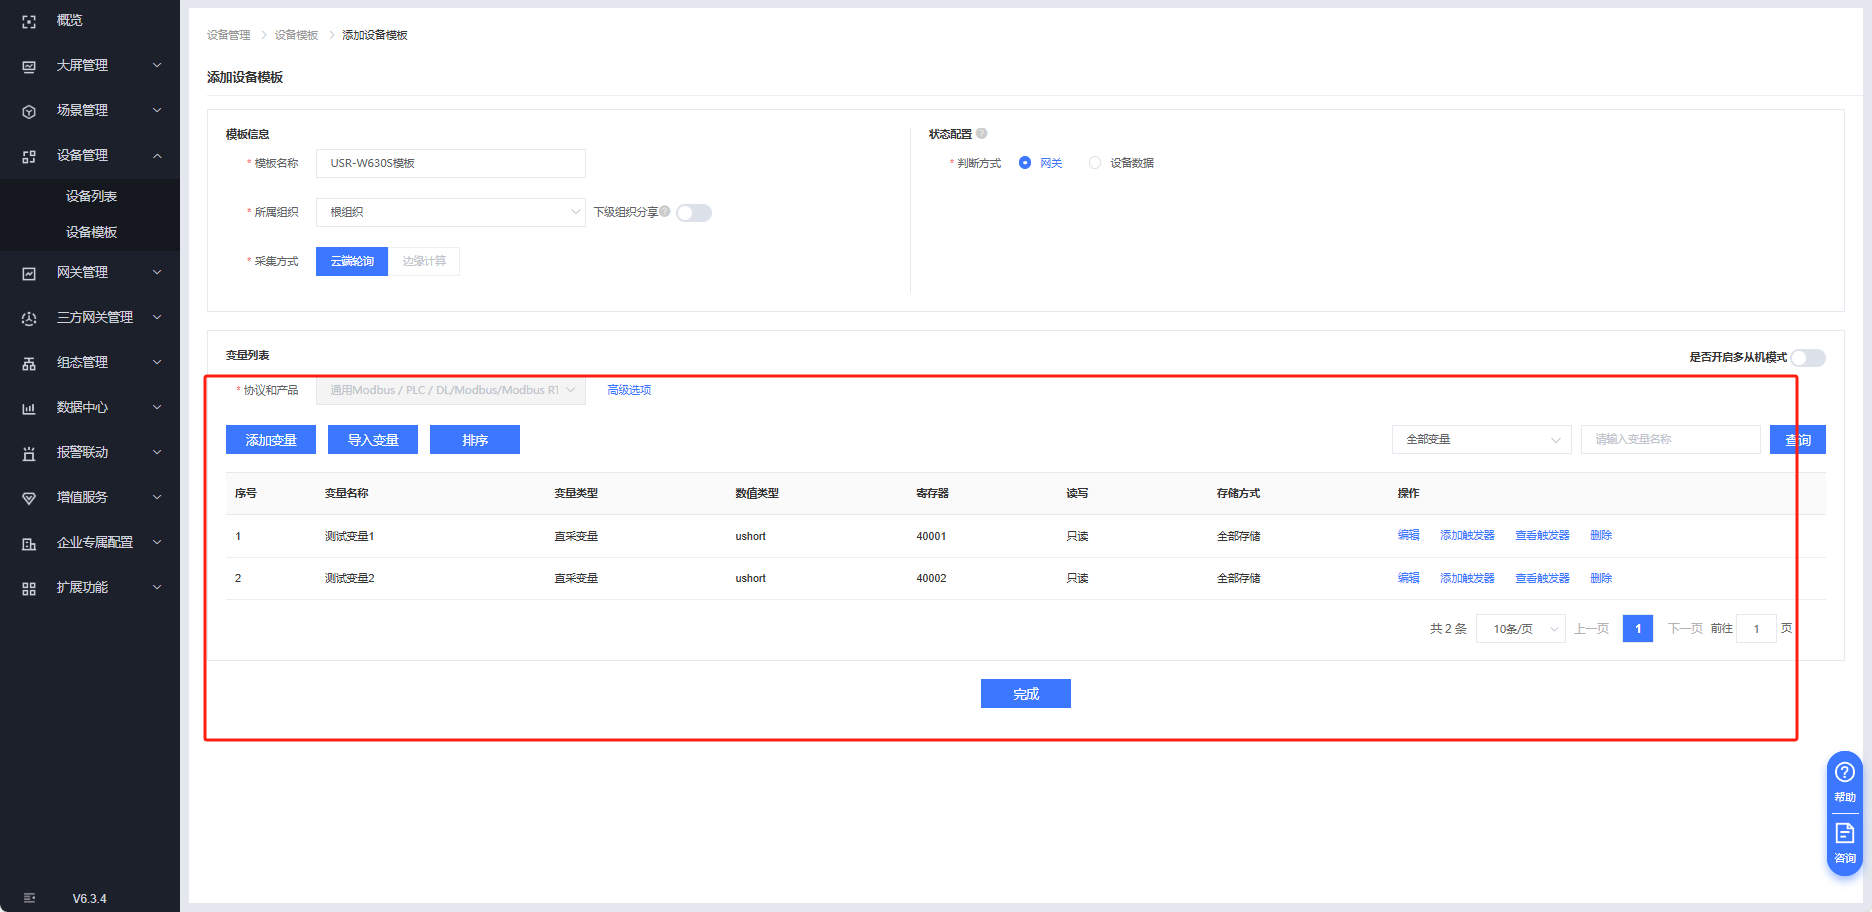Viewport: 1872px width, 912px height.
Task: Click the 添加变量 button
Action: click(271, 440)
